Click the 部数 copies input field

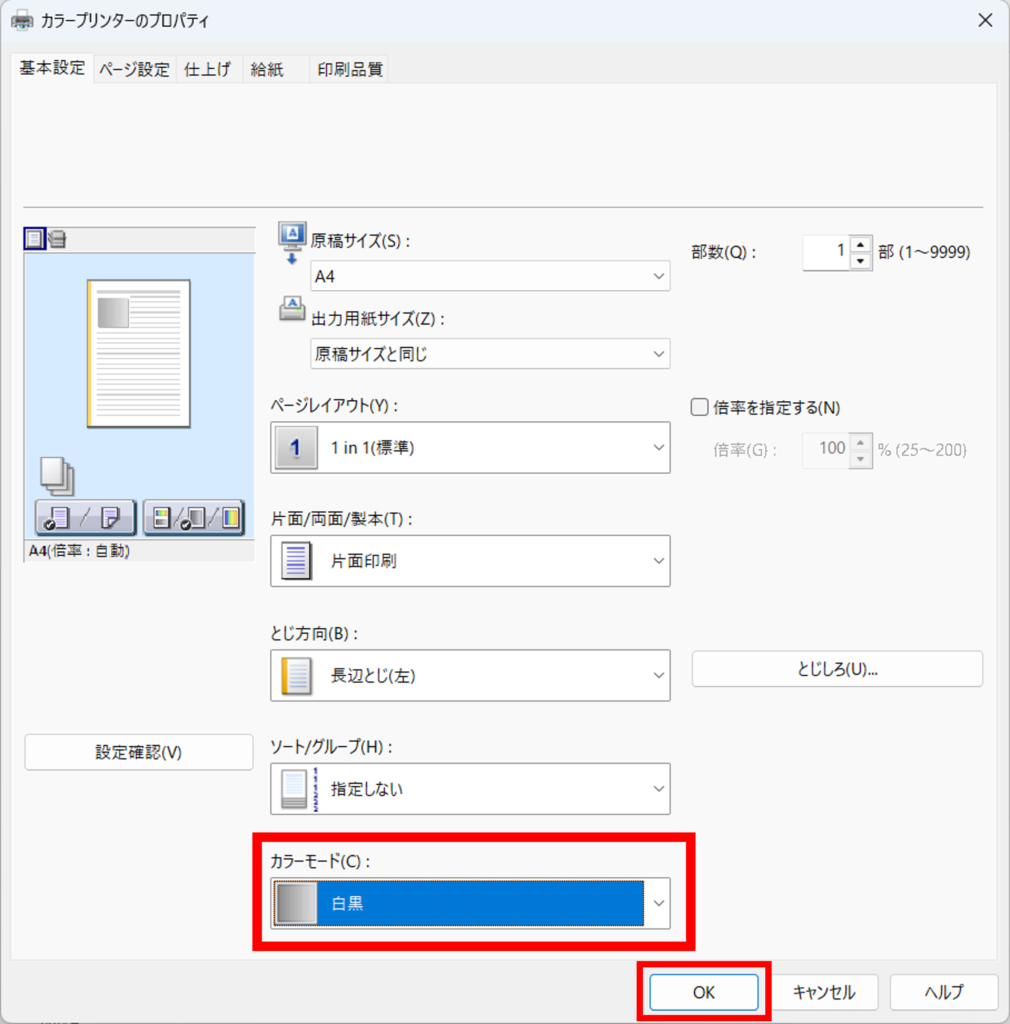tap(826, 253)
